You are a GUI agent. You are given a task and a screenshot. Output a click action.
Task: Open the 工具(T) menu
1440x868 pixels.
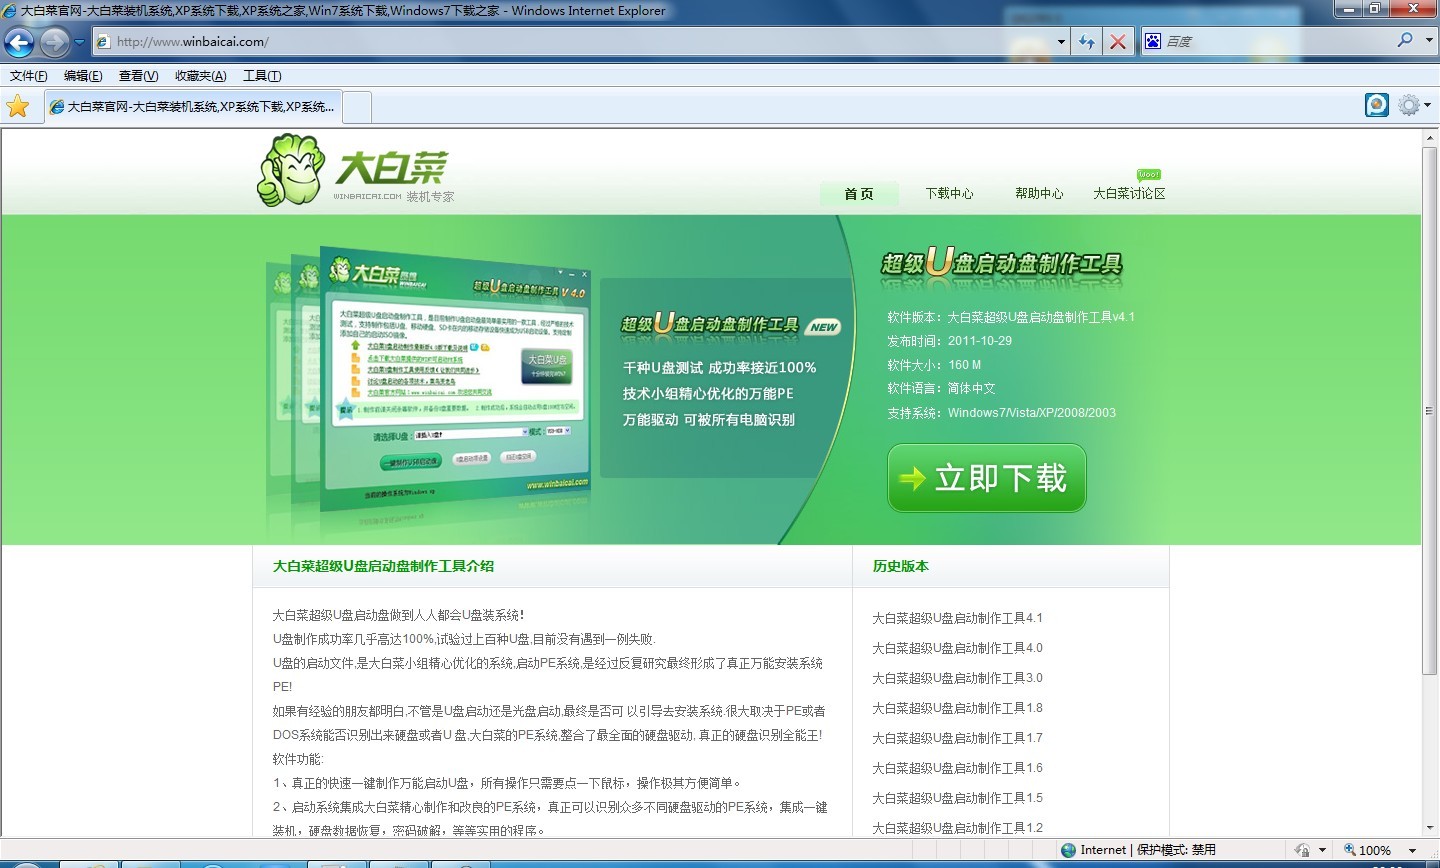click(262, 76)
